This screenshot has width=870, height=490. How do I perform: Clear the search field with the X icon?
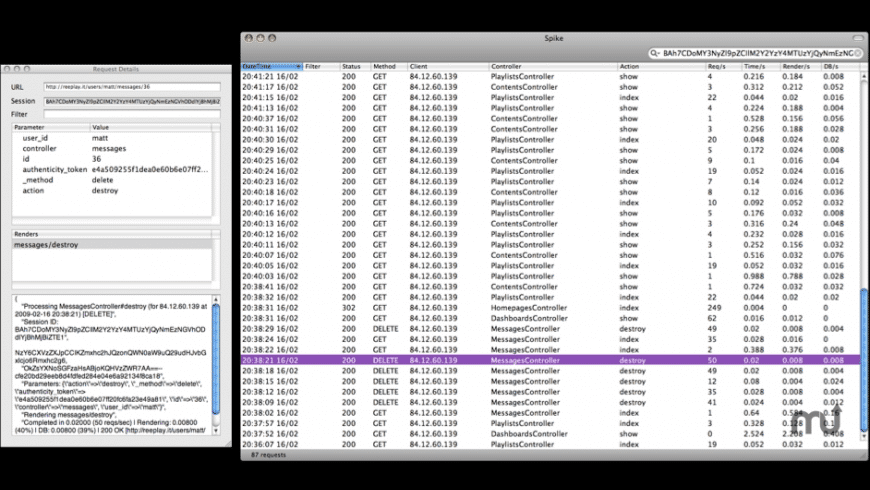click(x=859, y=53)
